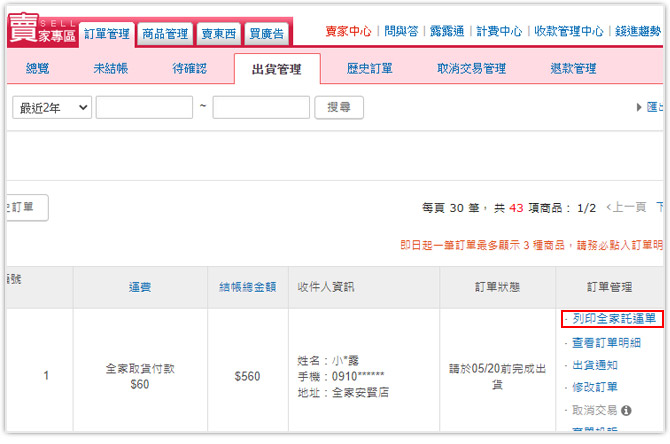Click the 賣家專區 seller logo
670x444 pixels.
[40, 30]
